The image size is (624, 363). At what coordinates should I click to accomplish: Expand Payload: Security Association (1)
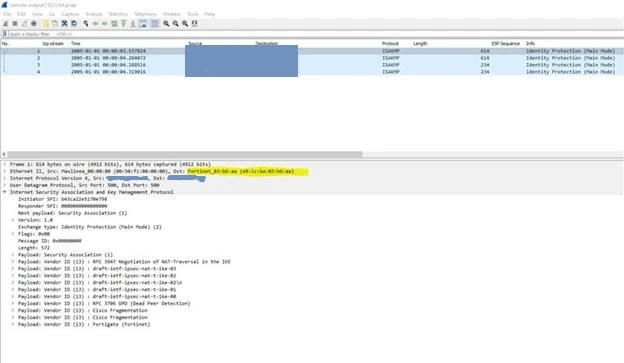click(13, 255)
